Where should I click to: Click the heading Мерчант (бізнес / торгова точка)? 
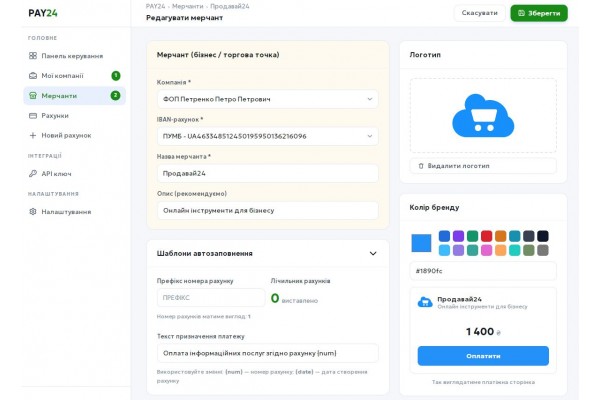(x=218, y=55)
